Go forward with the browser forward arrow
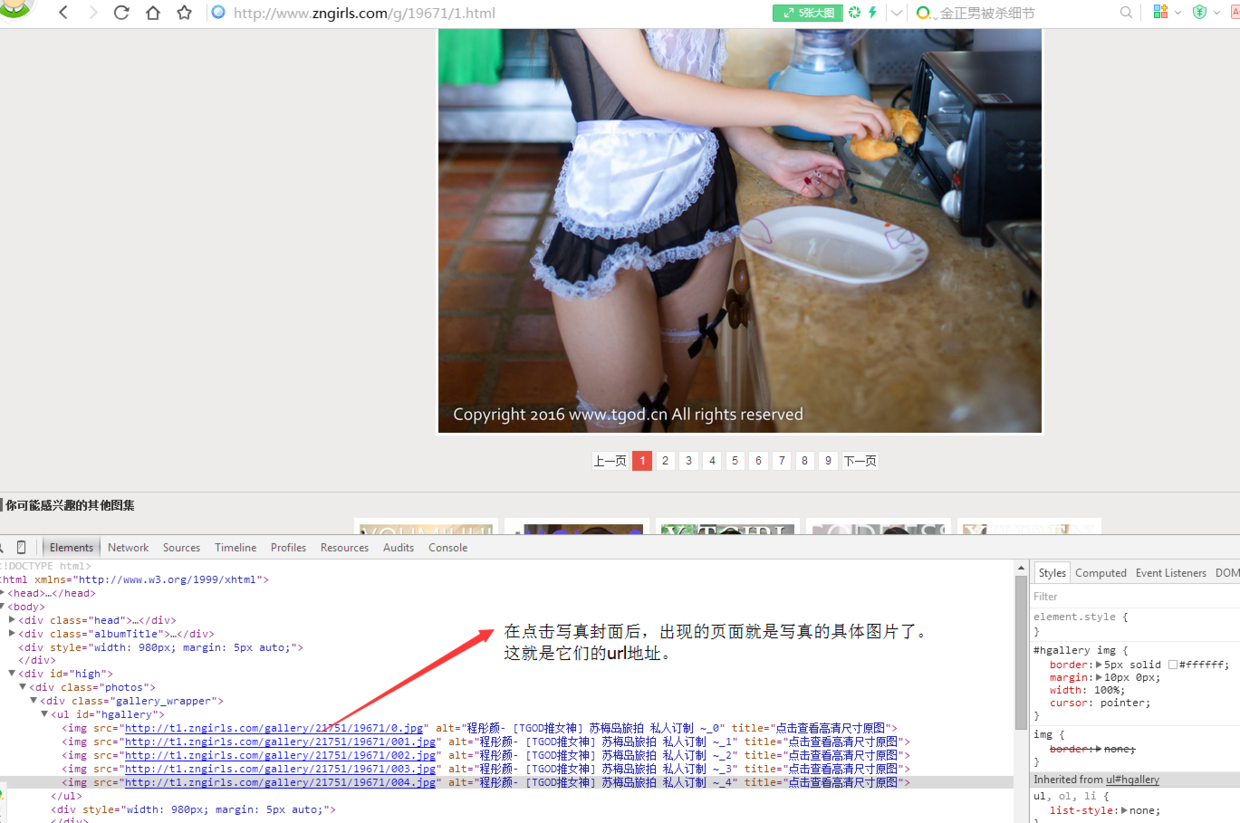This screenshot has width=1240, height=823. (x=92, y=13)
